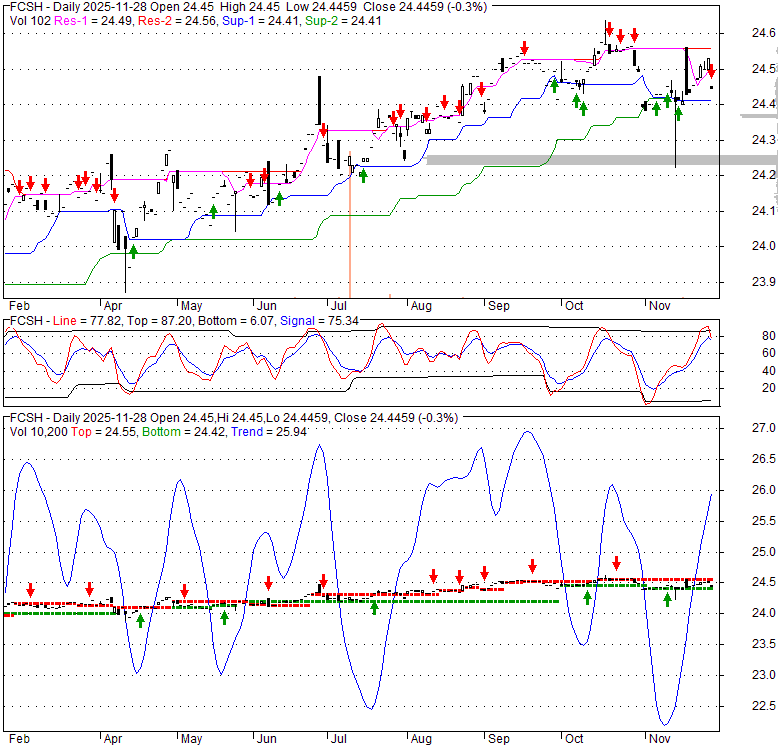Click green up arrow in mid-July price chart
This screenshot has height=745, width=780.
pyautogui.click(x=363, y=175)
